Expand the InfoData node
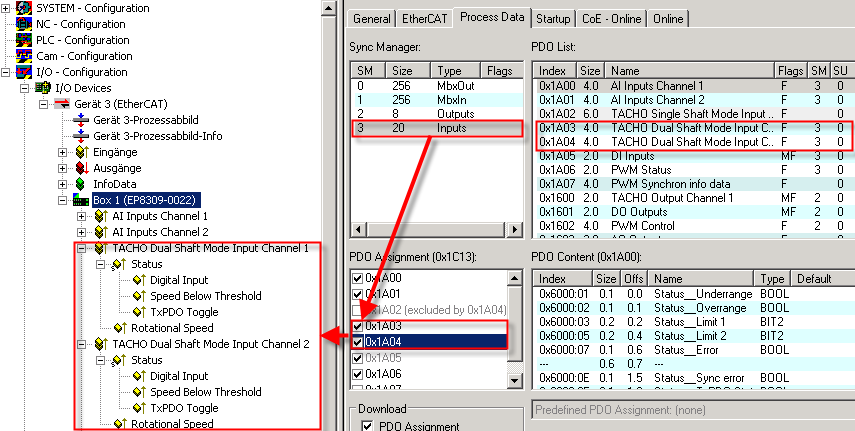Viewport: 855px width, 431px height. (x=63, y=184)
